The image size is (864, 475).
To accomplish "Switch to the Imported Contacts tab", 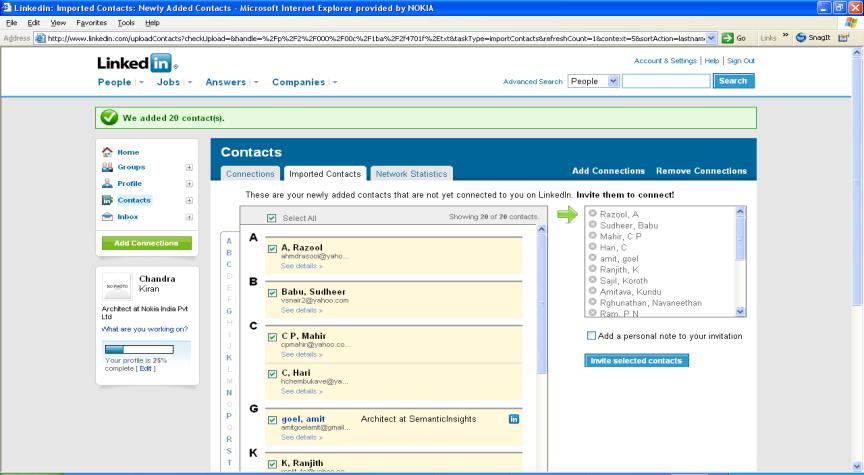I will (325, 174).
